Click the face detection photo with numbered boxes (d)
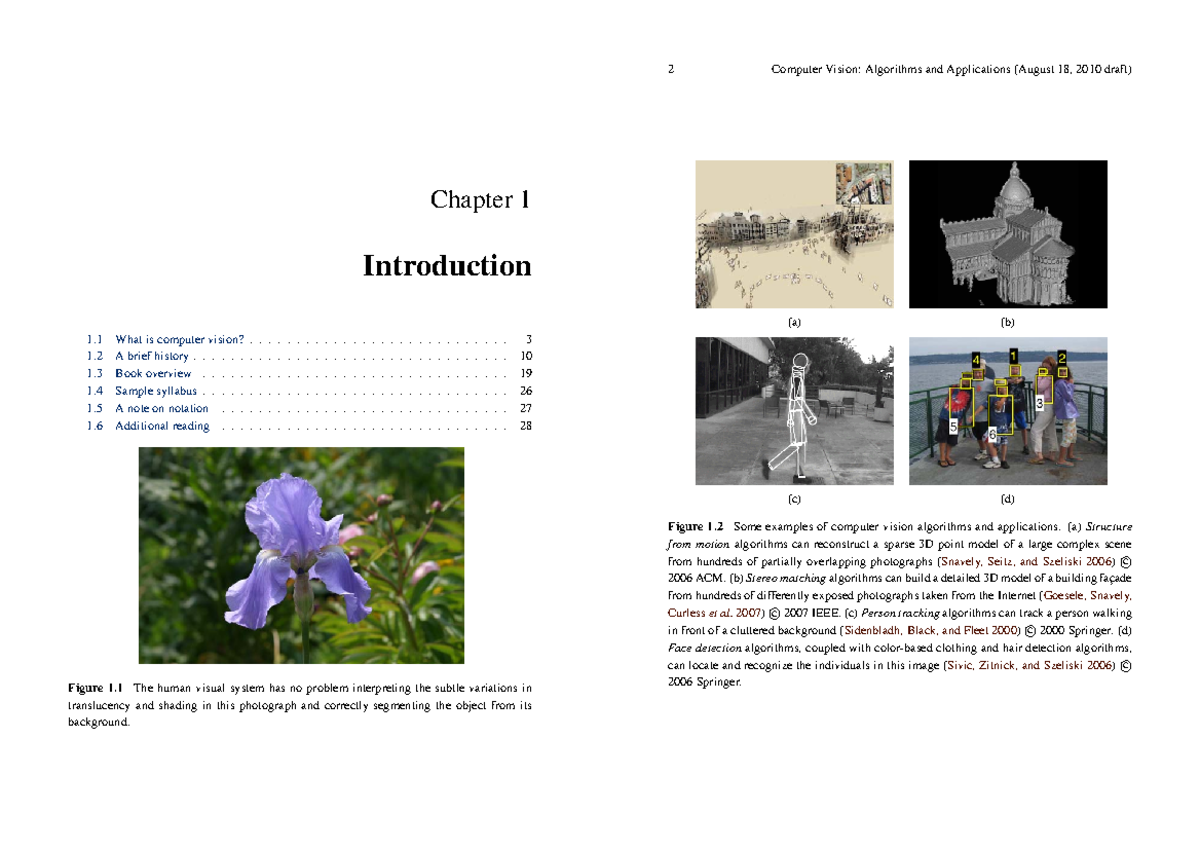The image size is (1200, 849). click(x=1007, y=411)
